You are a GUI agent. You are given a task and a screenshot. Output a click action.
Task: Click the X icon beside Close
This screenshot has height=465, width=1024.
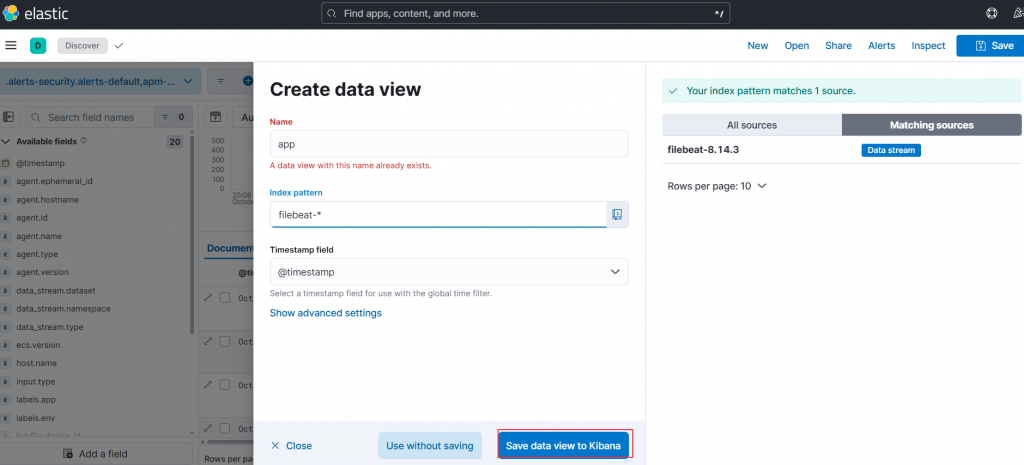275,445
